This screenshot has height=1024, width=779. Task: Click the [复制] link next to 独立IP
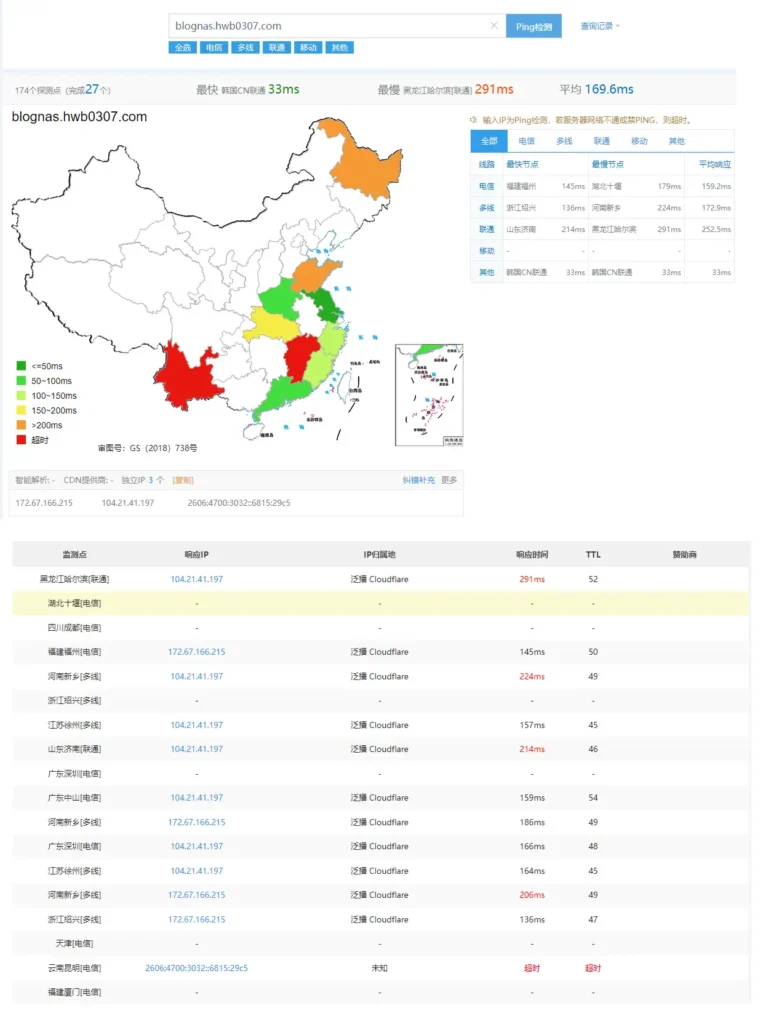[183, 480]
